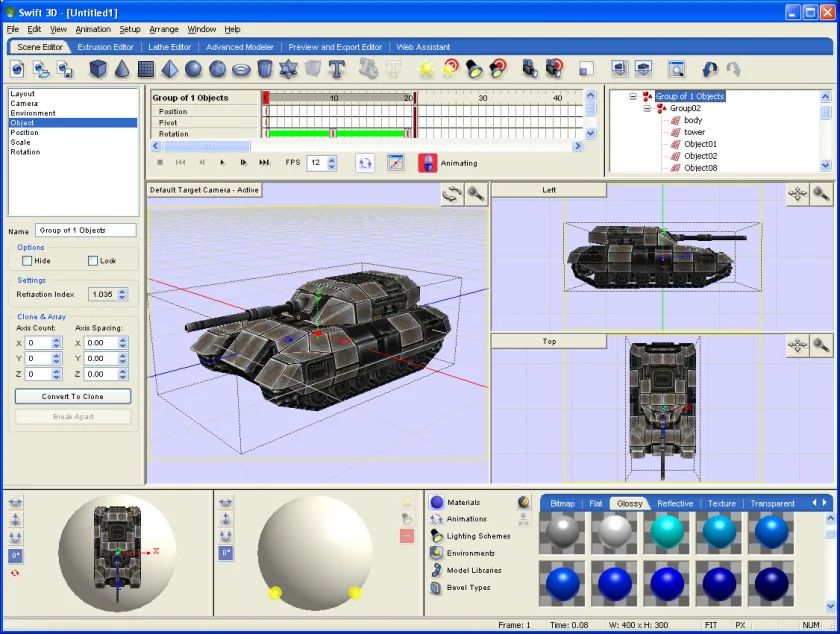Create a cone primitive
The image size is (840, 634).
(x=122, y=69)
